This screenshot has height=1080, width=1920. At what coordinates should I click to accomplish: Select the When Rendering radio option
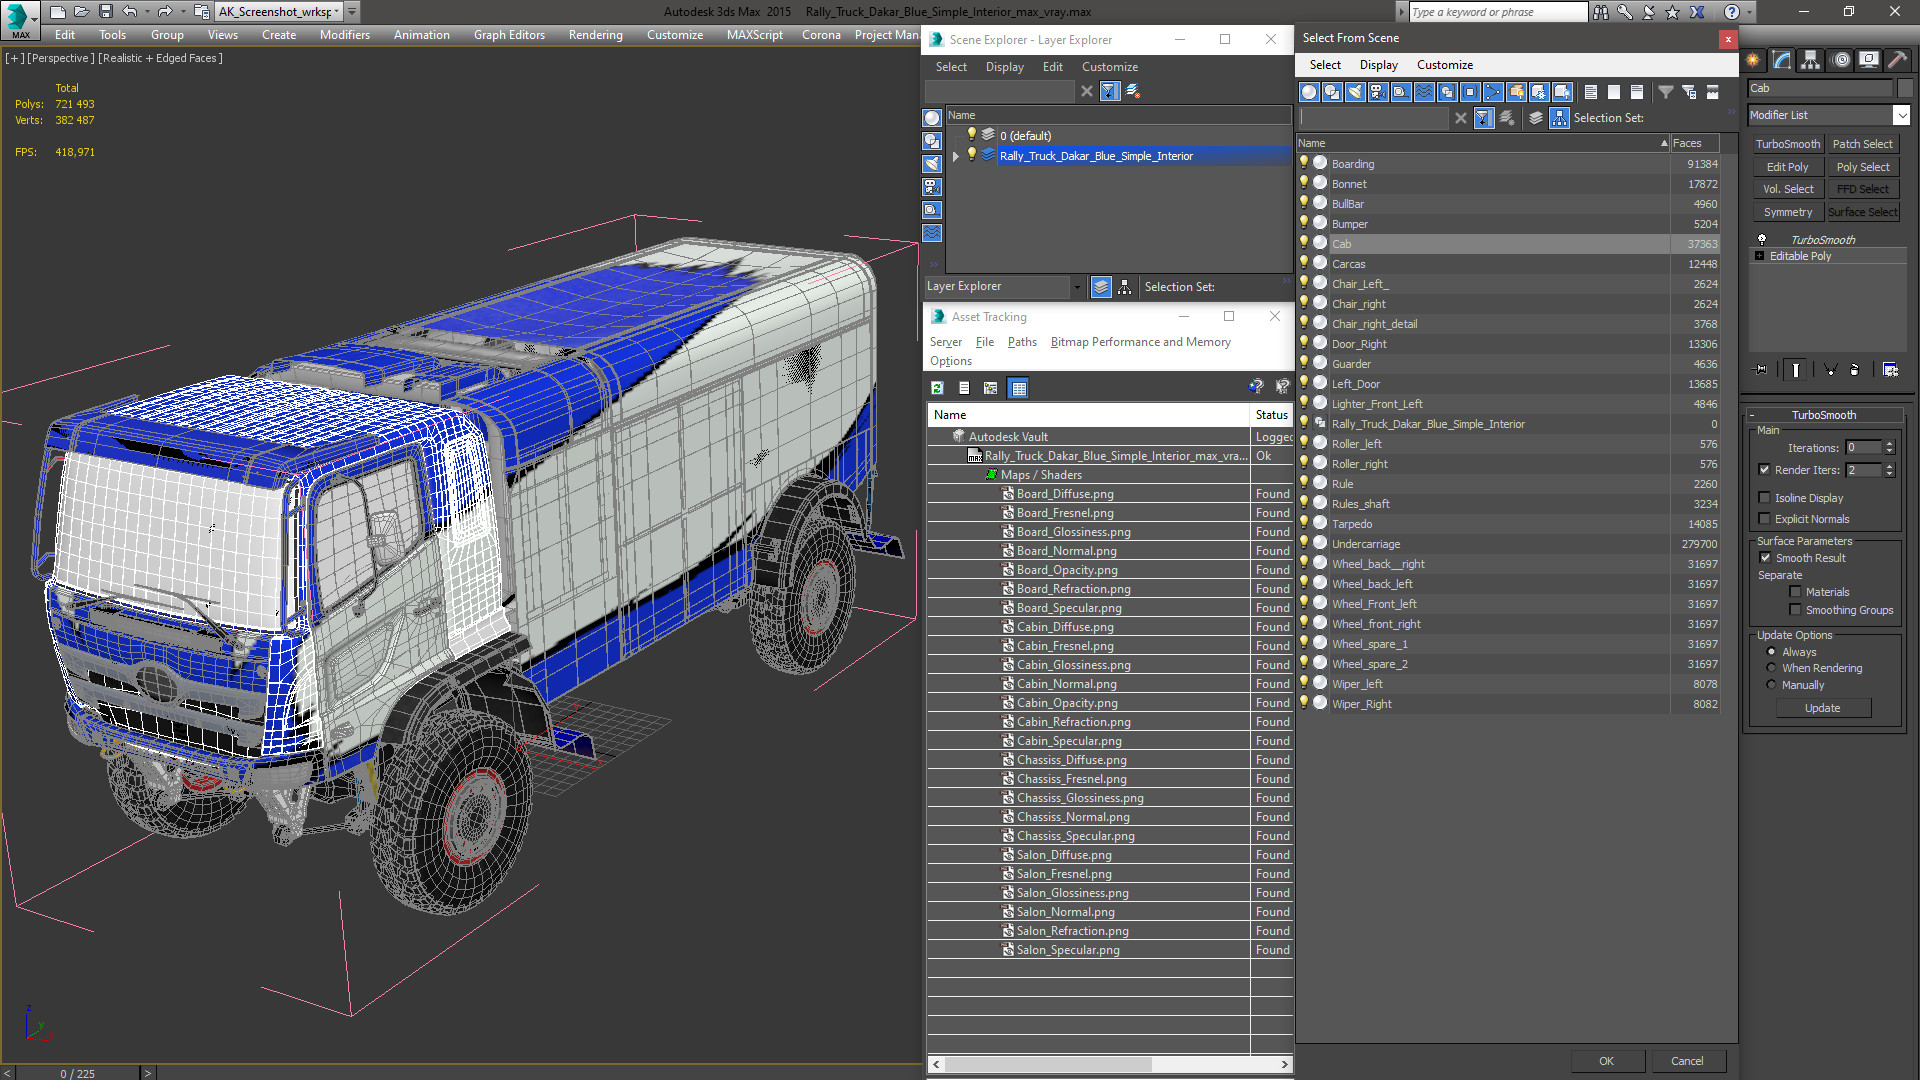(1771, 668)
